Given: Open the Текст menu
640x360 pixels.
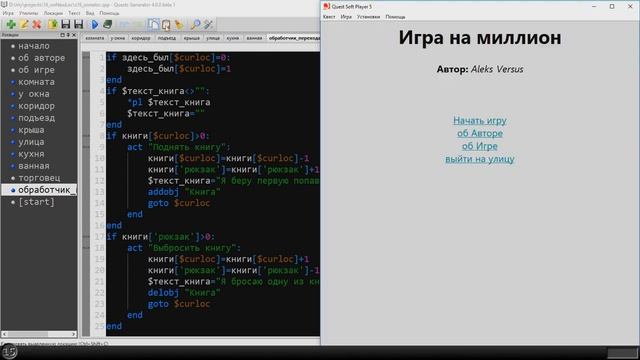Looking at the screenshot, I should (x=74, y=13).
